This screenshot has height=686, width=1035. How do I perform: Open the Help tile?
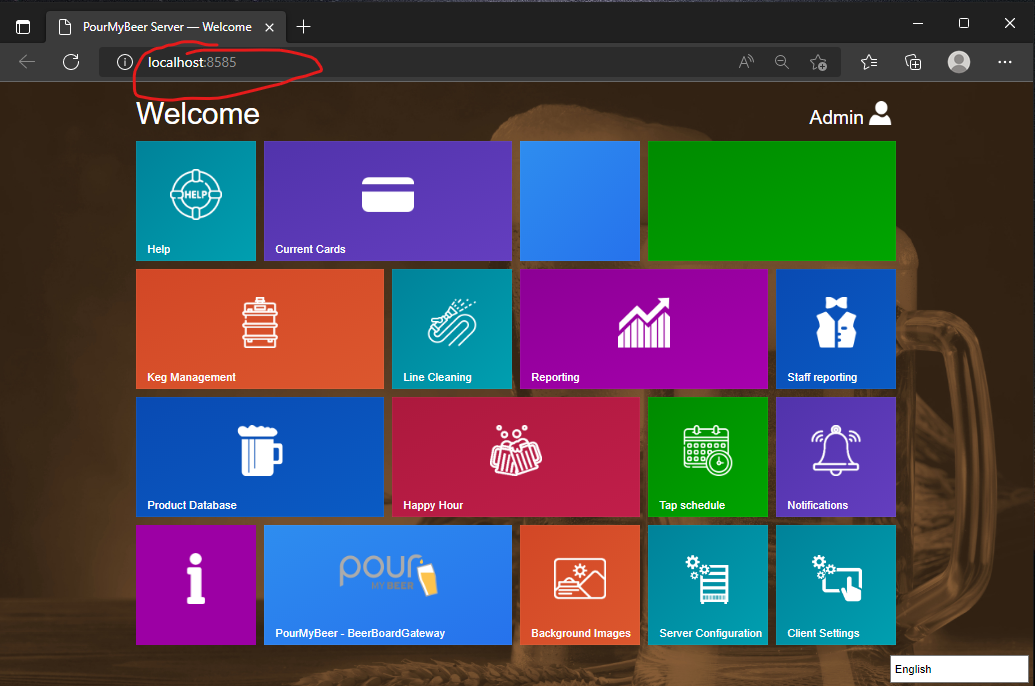point(196,201)
